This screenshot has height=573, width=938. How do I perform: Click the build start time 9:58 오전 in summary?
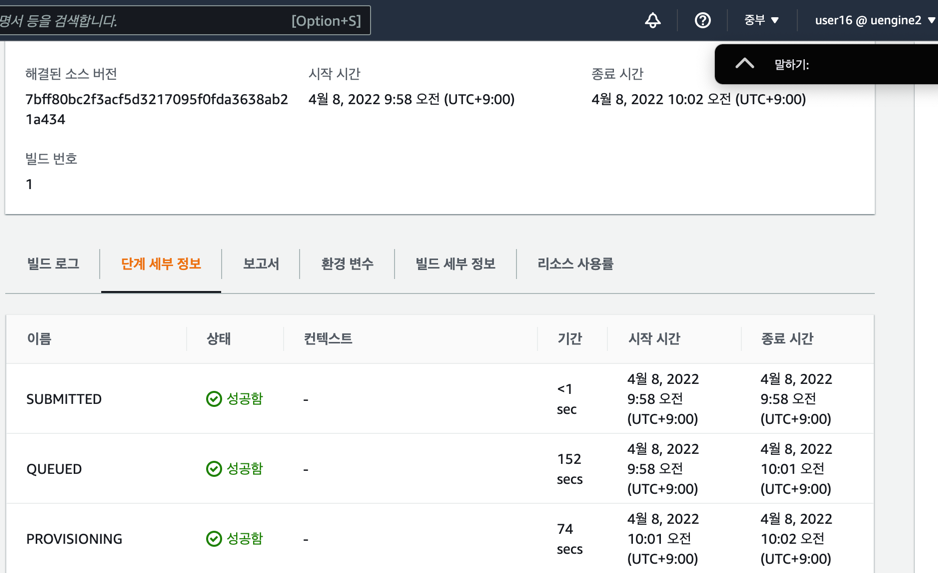click(x=411, y=99)
